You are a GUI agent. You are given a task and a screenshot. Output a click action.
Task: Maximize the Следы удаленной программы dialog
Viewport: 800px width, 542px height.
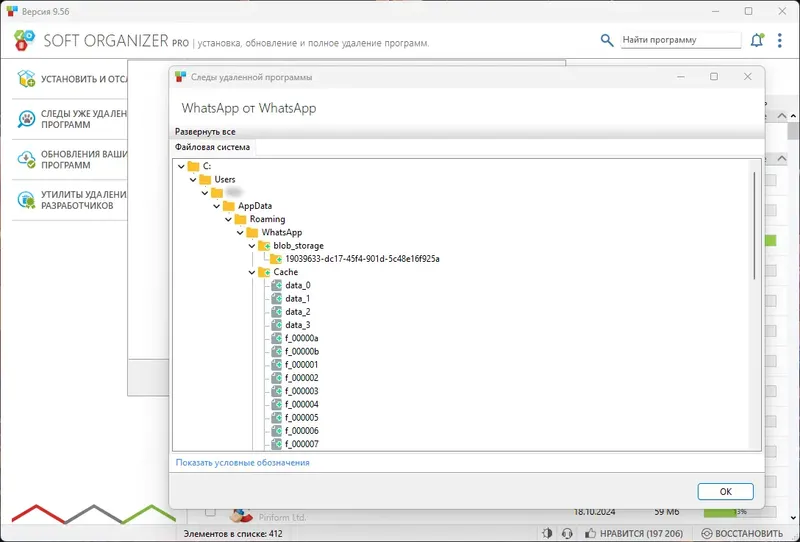point(714,77)
